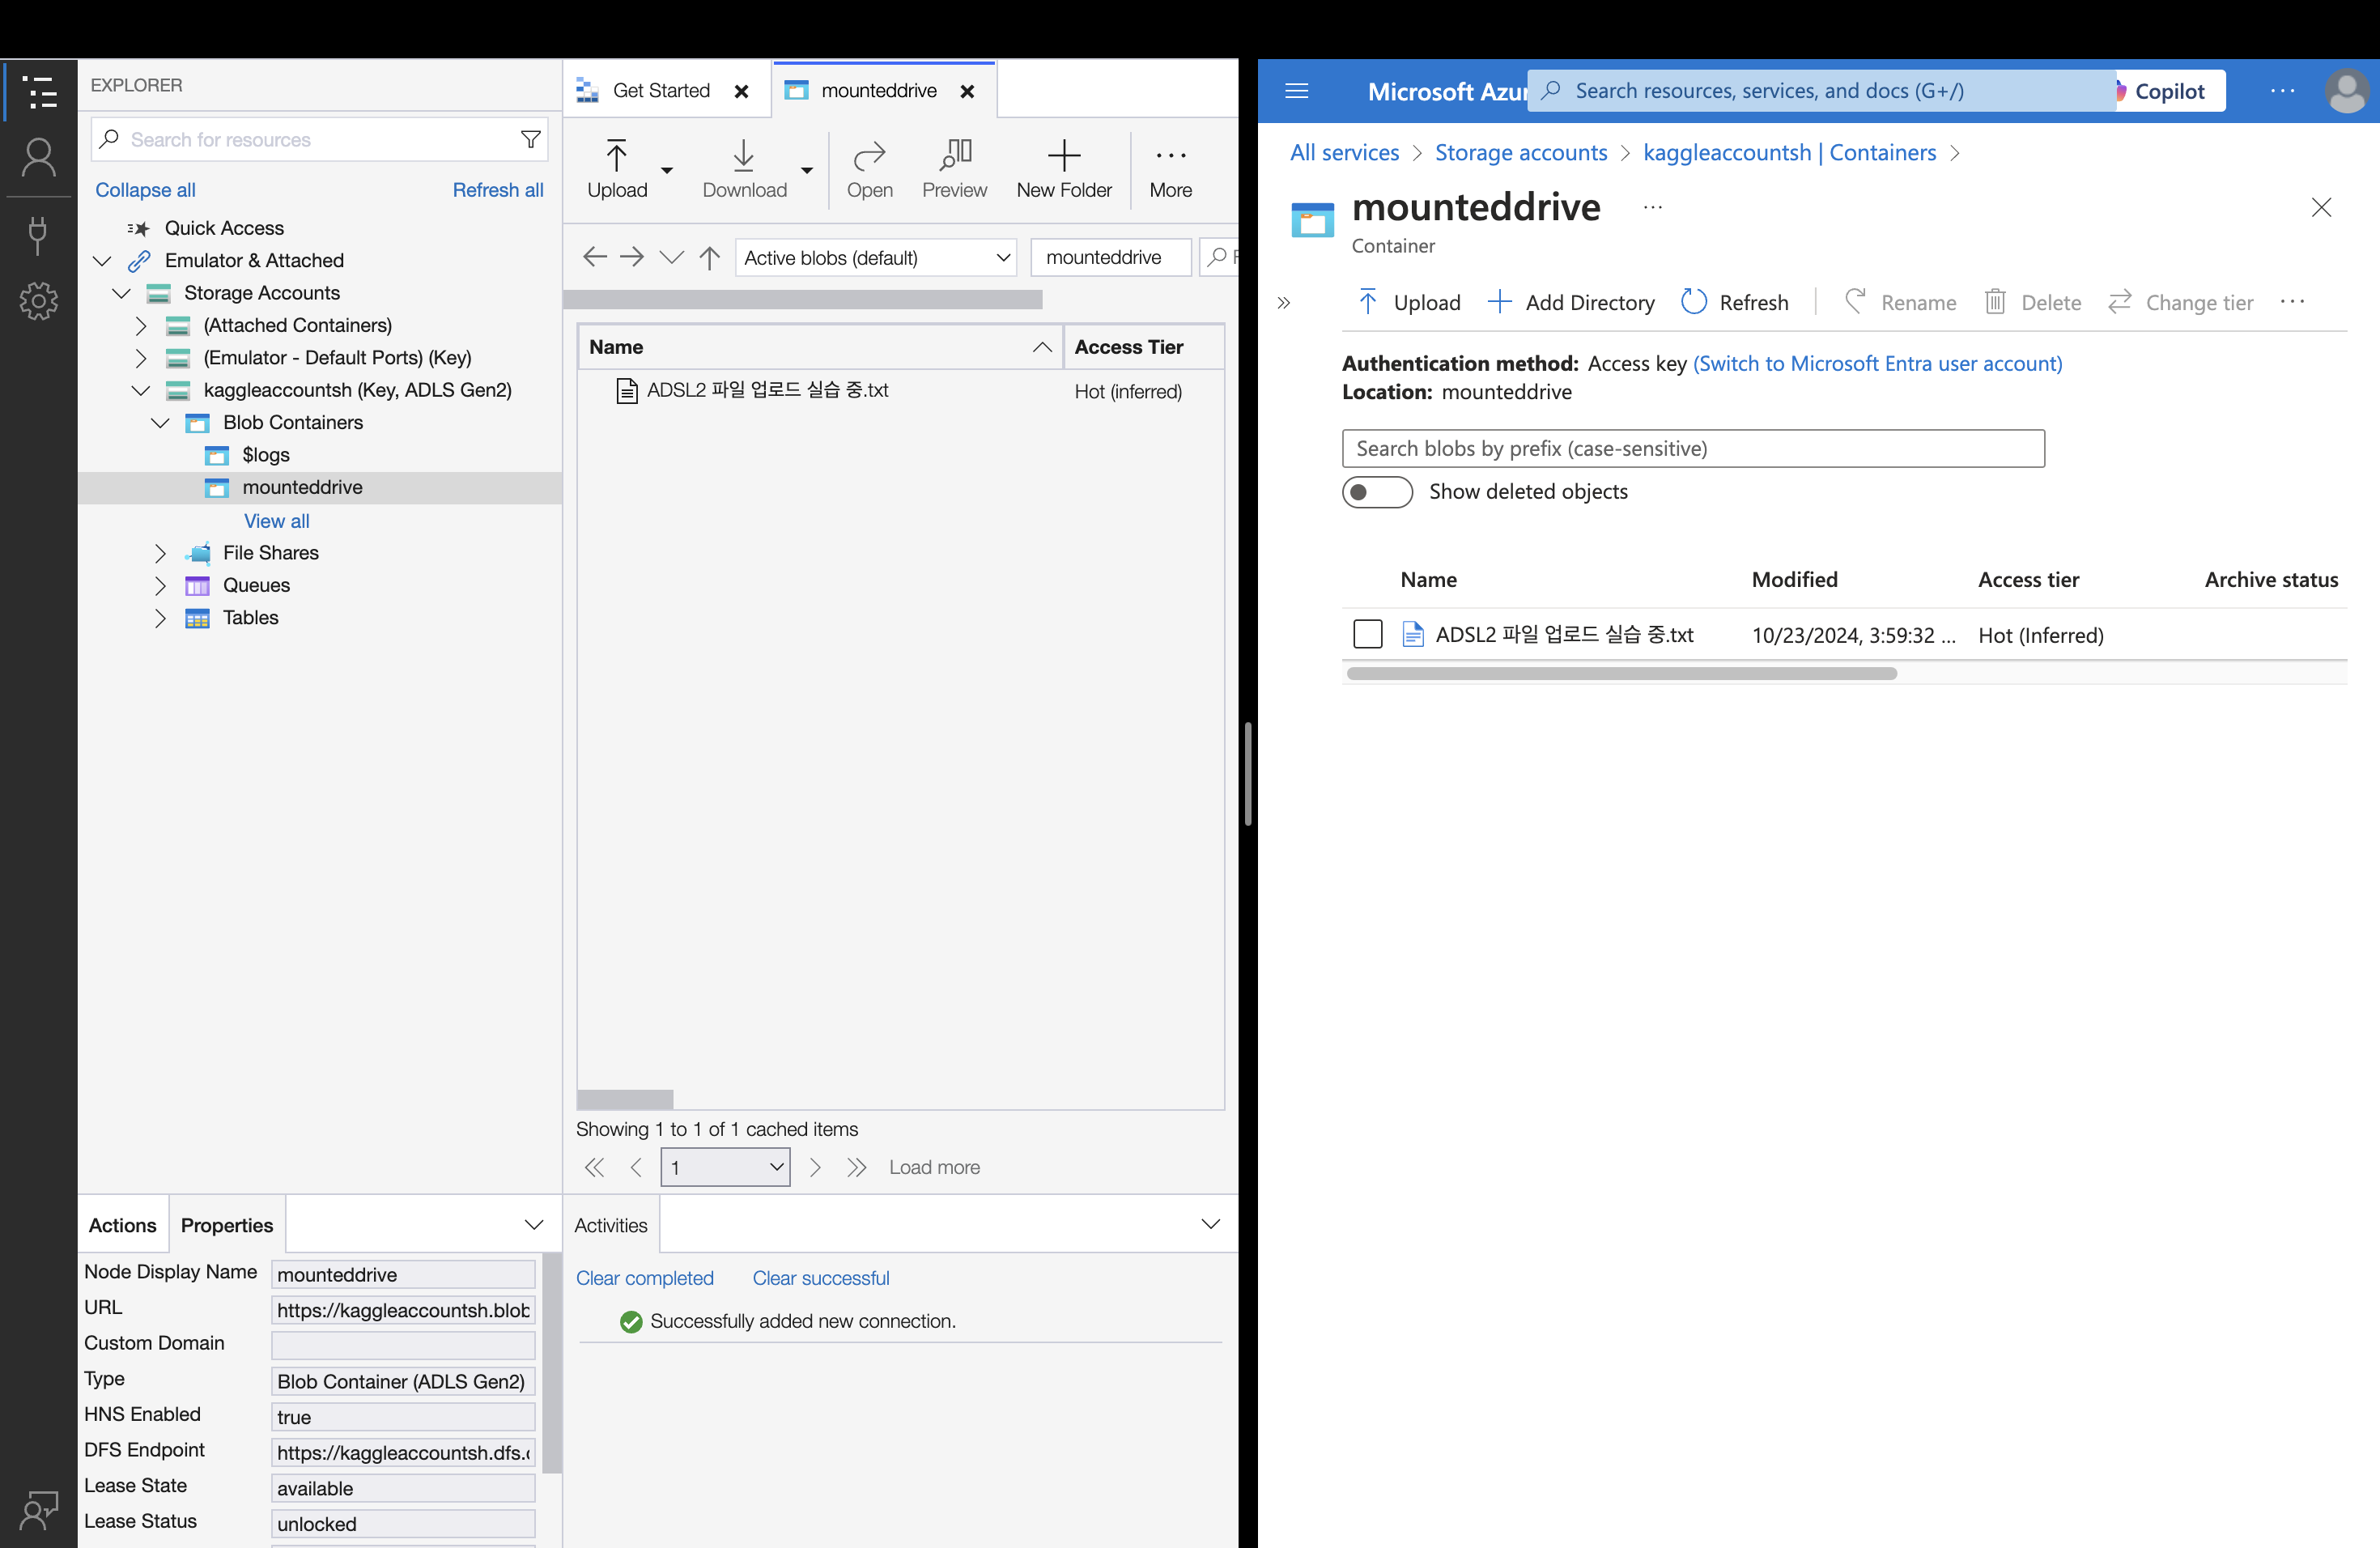Collapse the Storage Accounts node
The height and width of the screenshot is (1548, 2380).
click(121, 293)
